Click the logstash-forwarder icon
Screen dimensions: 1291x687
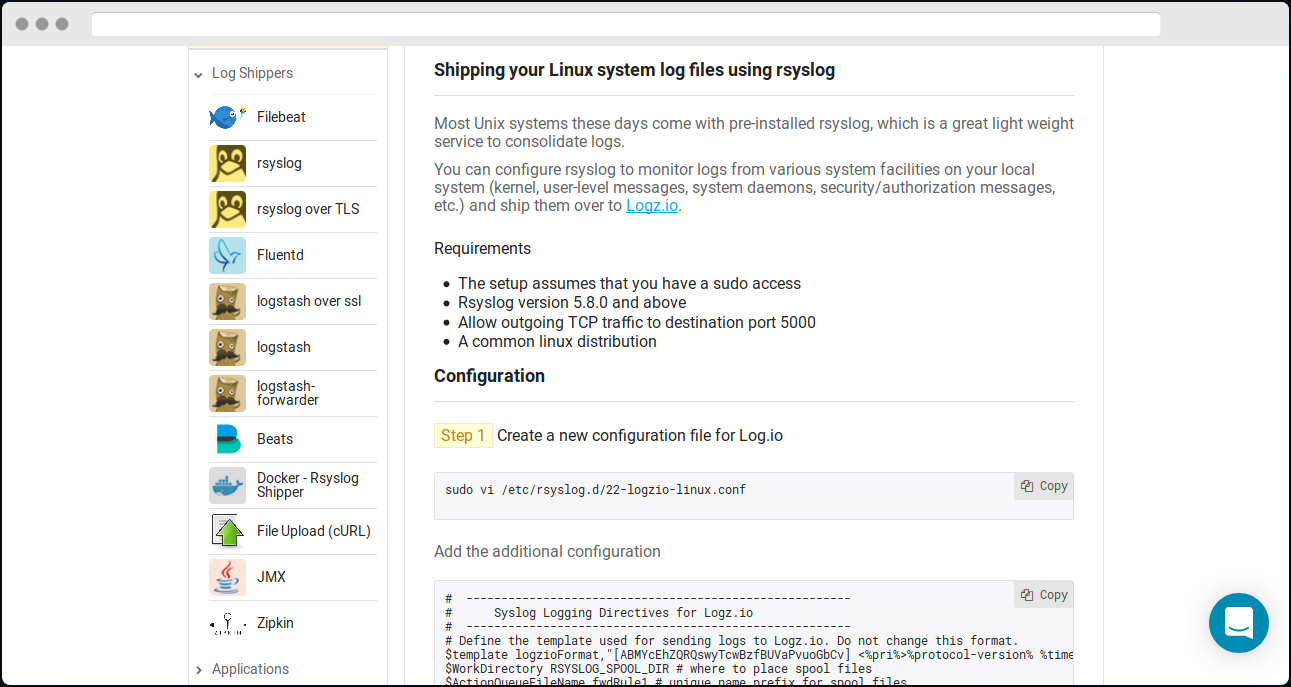(x=227, y=393)
